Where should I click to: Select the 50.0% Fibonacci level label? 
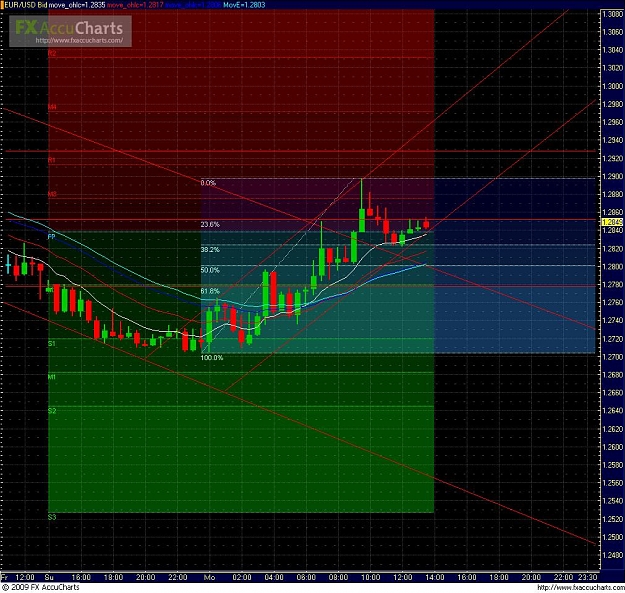210,270
